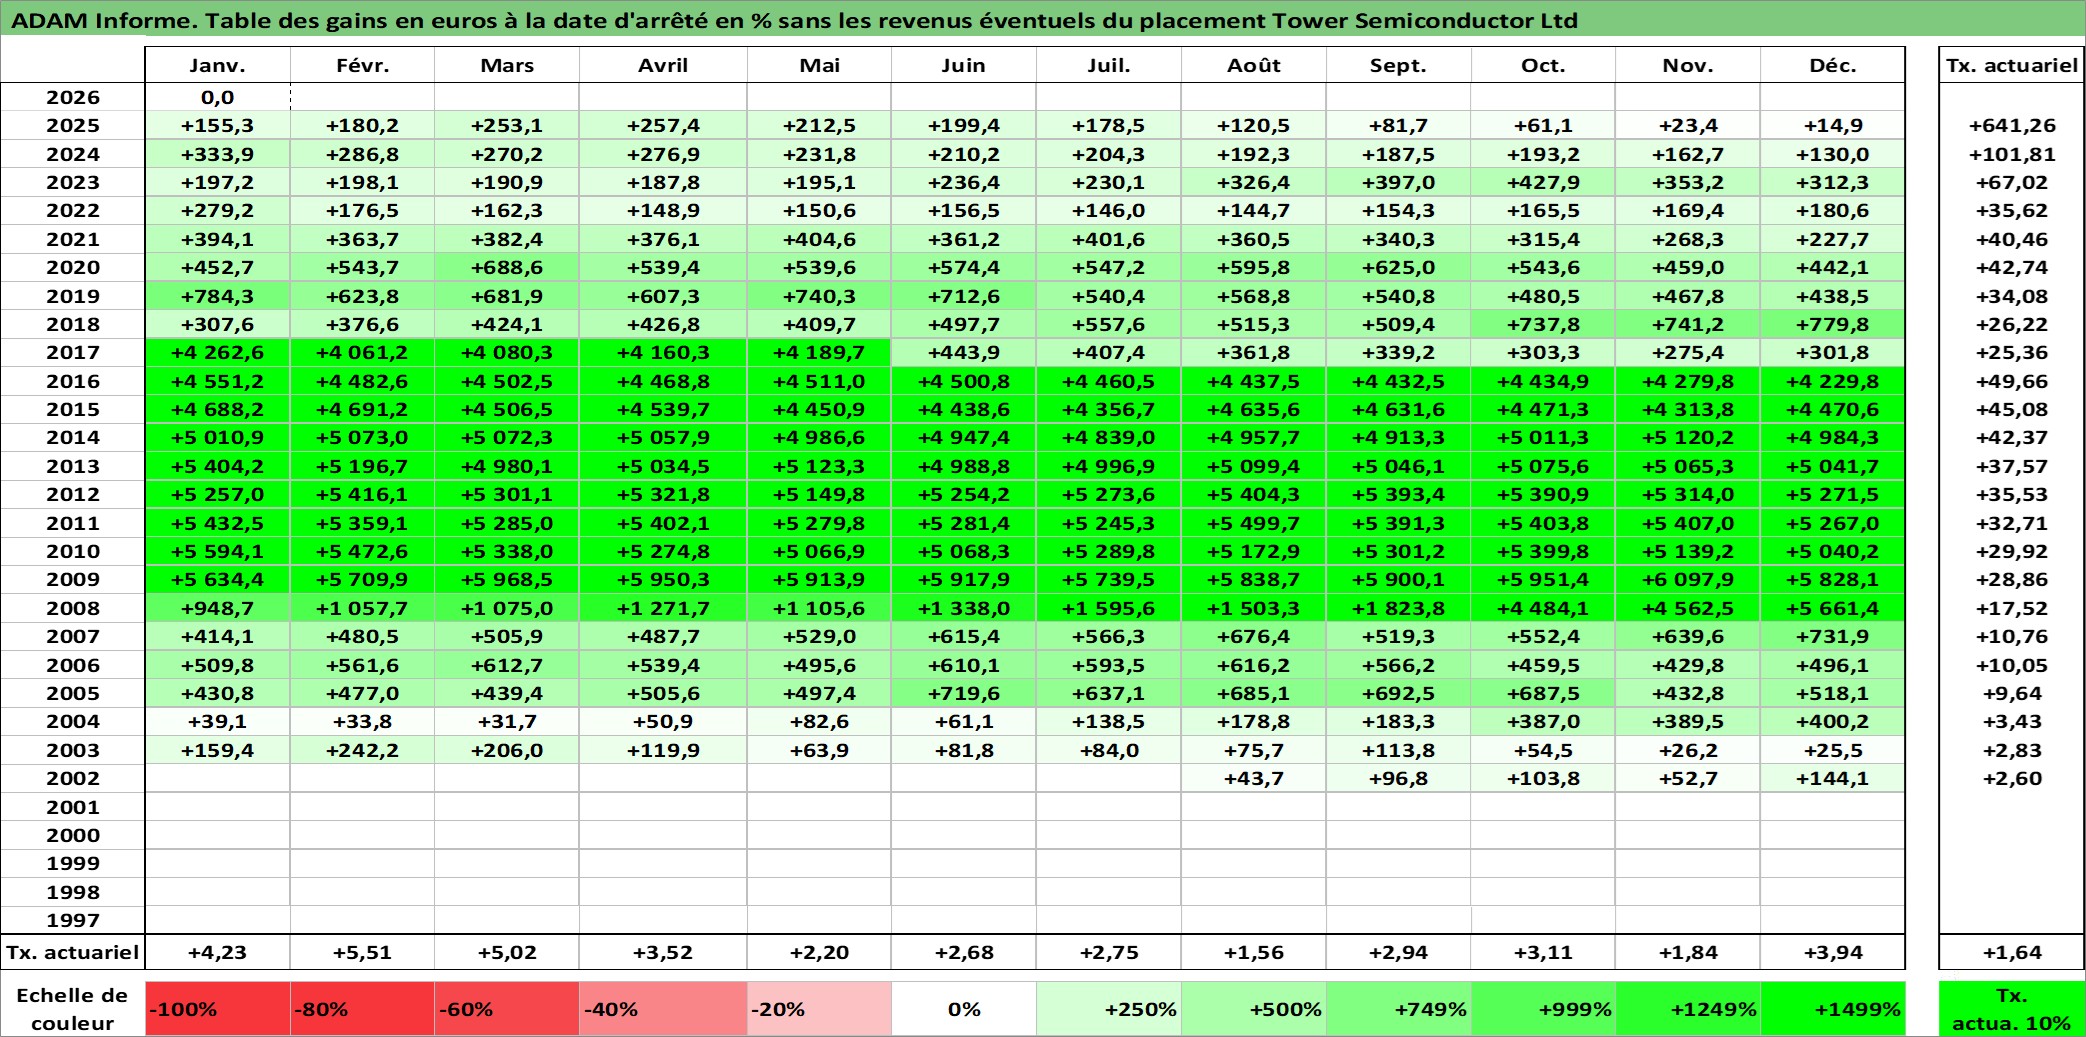Select the ADAM Informe title banner text
Image resolution: width=2086 pixels, height=1037 pixels.
[x=795, y=20]
